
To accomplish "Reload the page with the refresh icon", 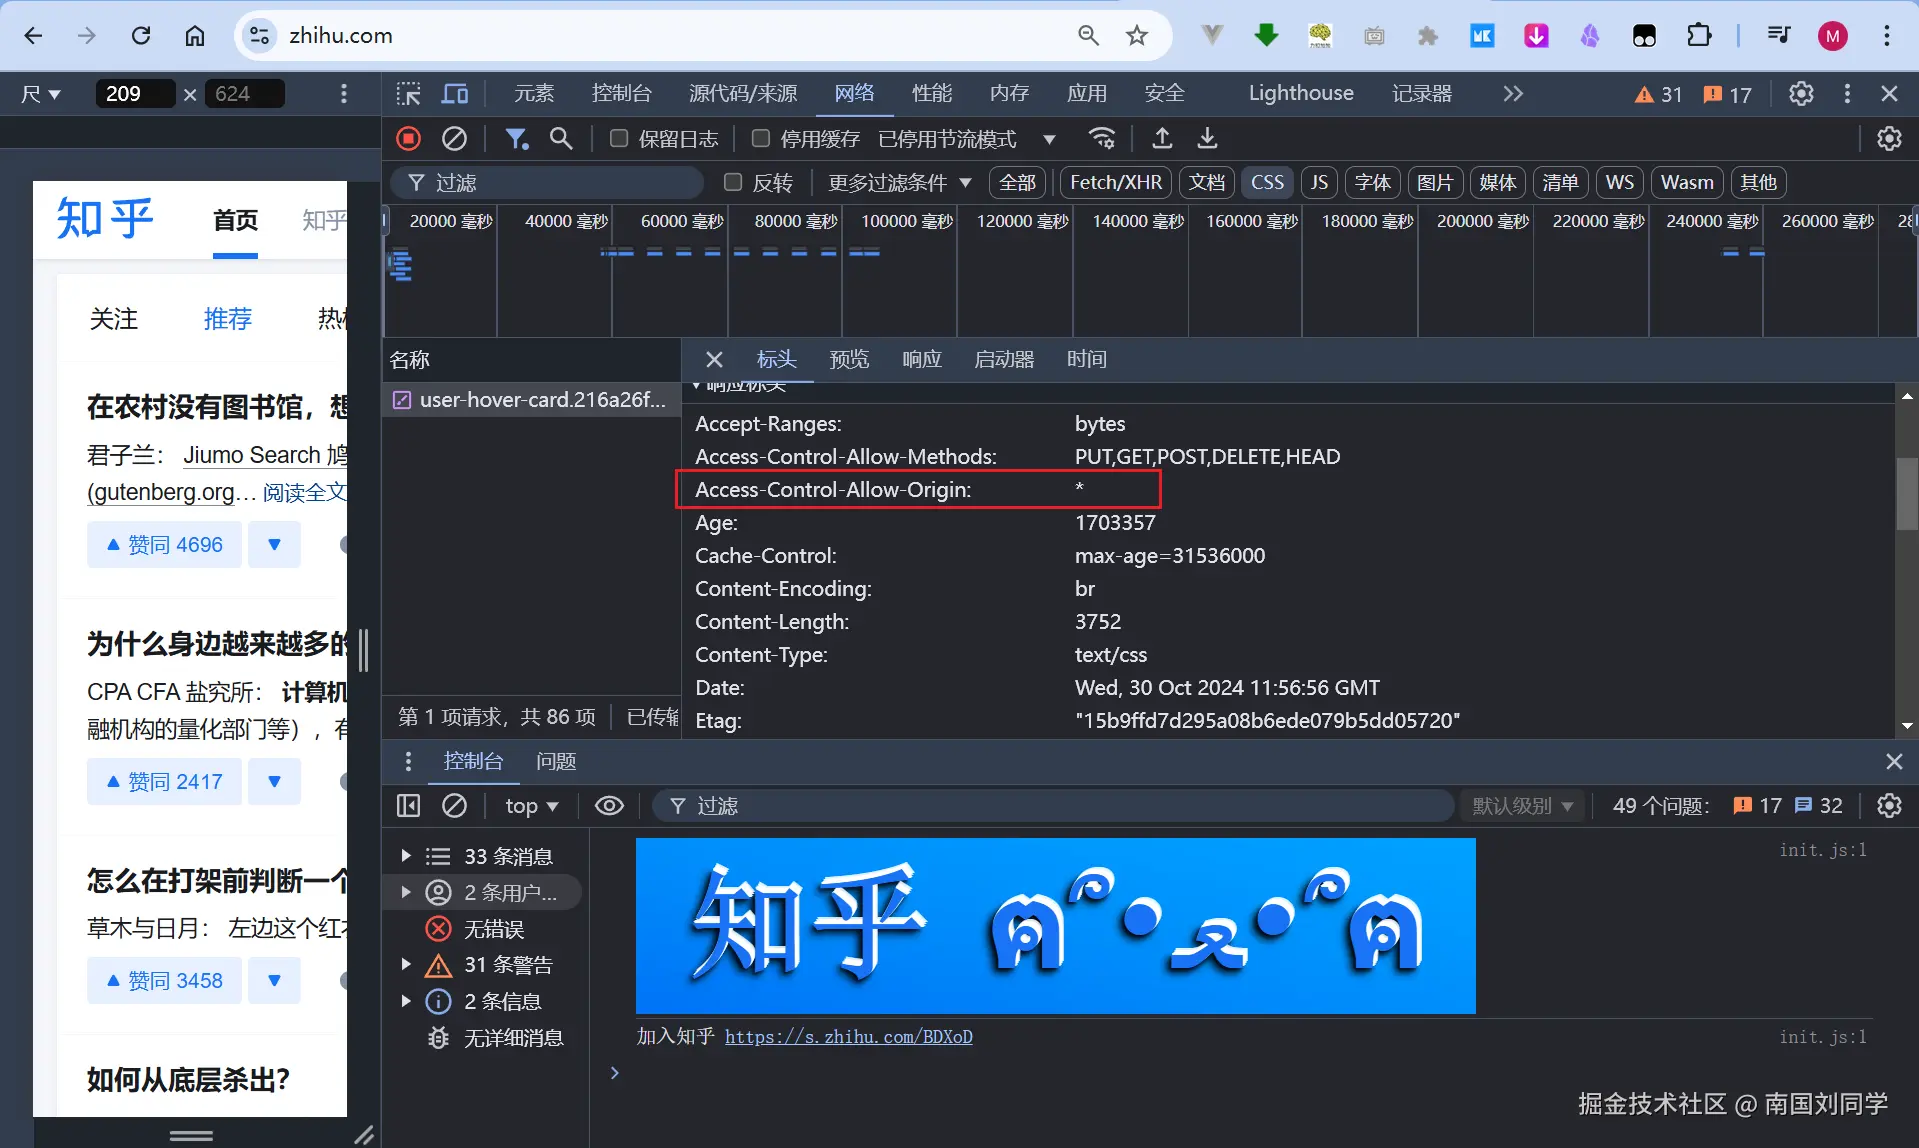I will click(141, 36).
